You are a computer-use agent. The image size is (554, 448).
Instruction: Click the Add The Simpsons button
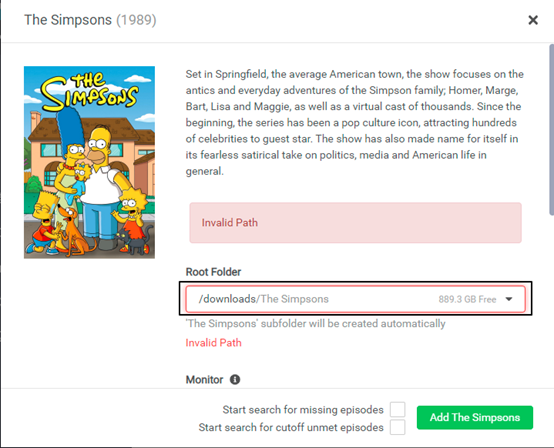click(475, 417)
